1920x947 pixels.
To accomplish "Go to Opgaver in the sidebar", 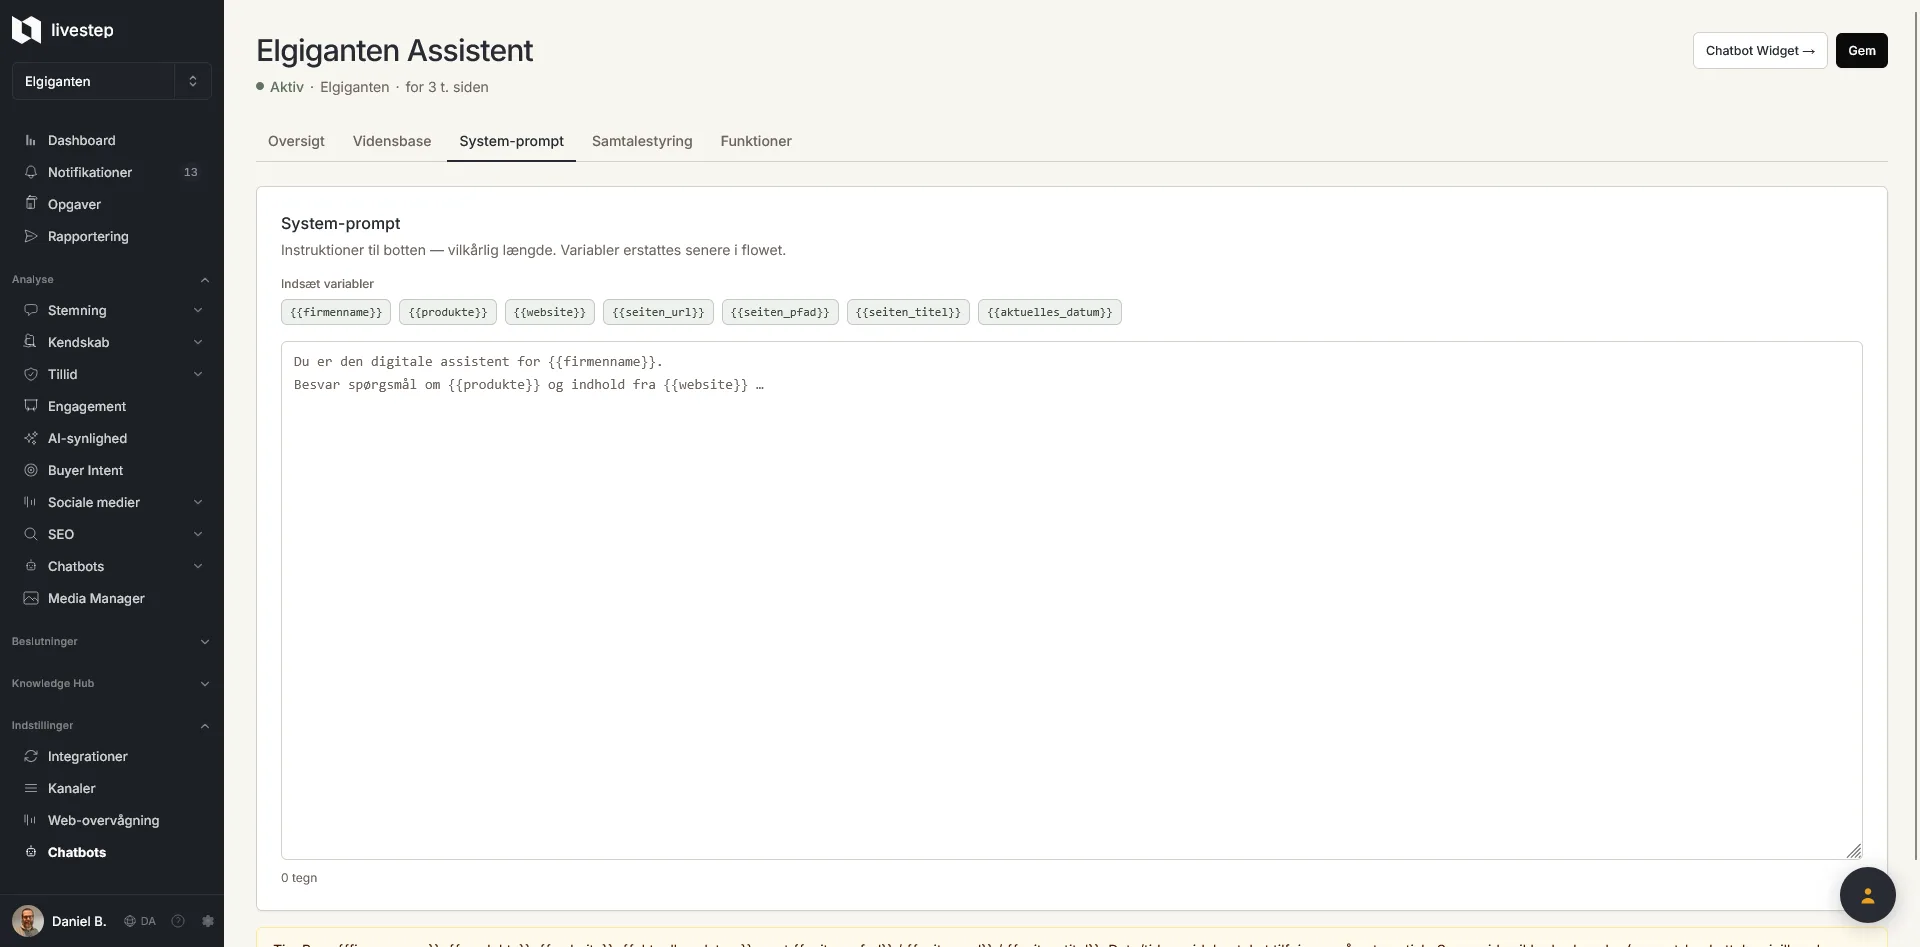I will click(112, 204).
